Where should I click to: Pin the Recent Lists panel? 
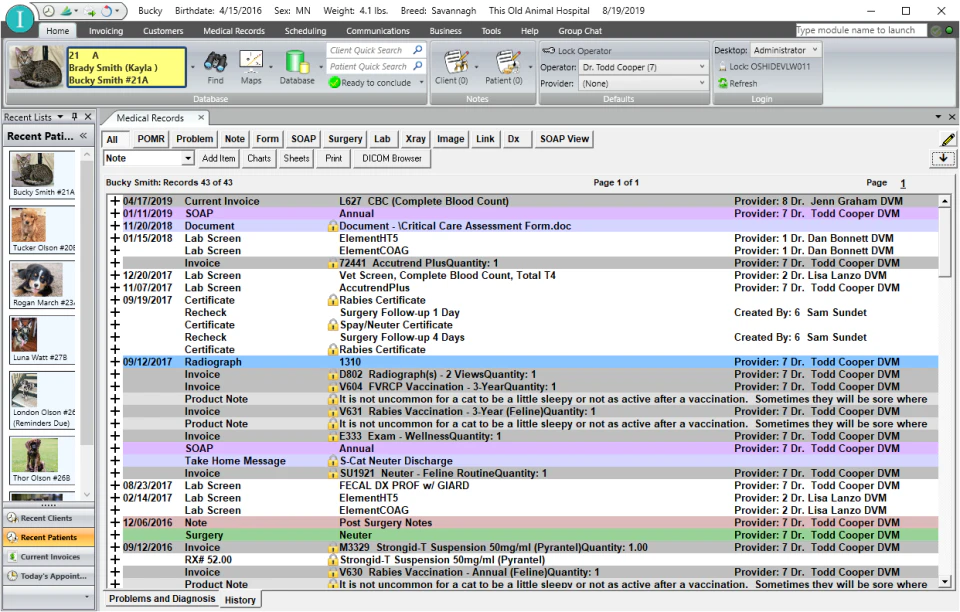click(x=72, y=117)
